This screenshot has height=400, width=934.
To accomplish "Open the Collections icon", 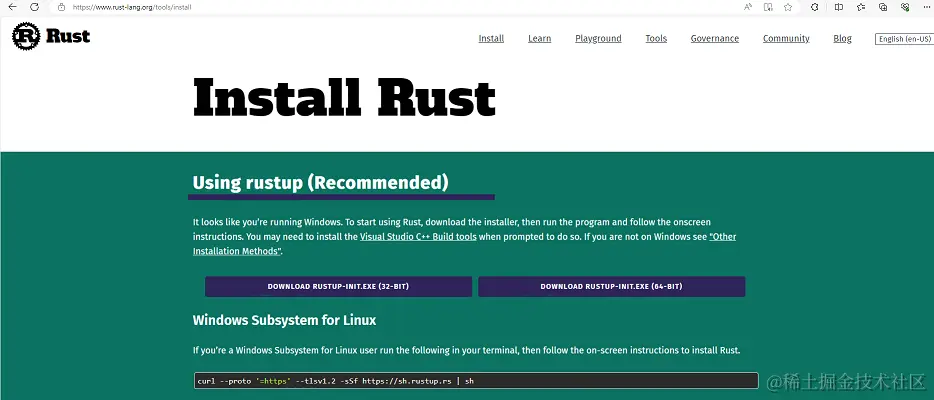I will (x=883, y=7).
